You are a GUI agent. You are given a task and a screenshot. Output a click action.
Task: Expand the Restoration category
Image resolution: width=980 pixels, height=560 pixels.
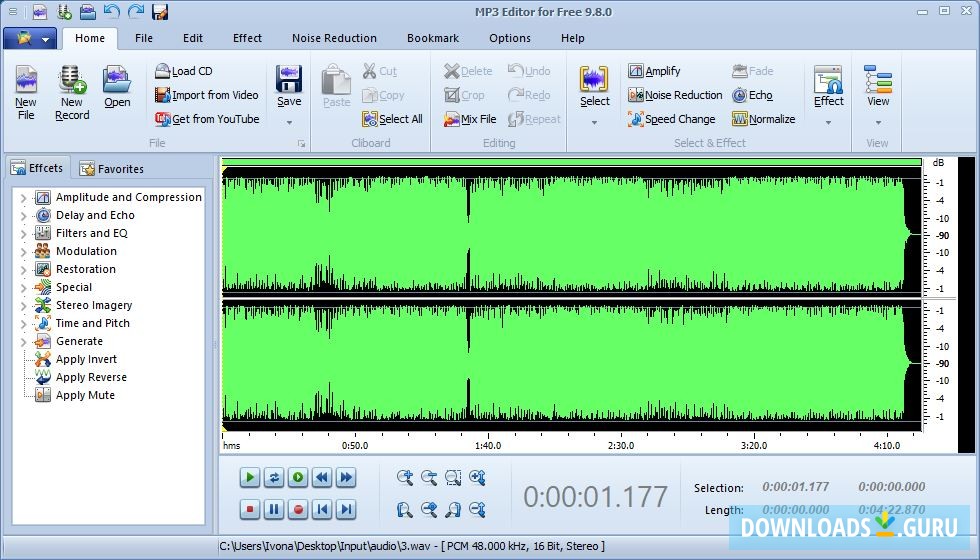pyautogui.click(x=23, y=270)
